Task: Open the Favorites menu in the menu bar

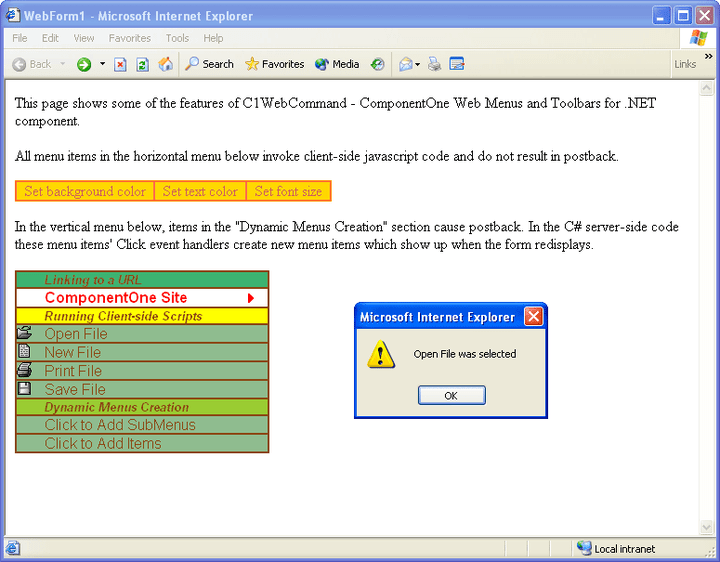Action: (x=129, y=38)
